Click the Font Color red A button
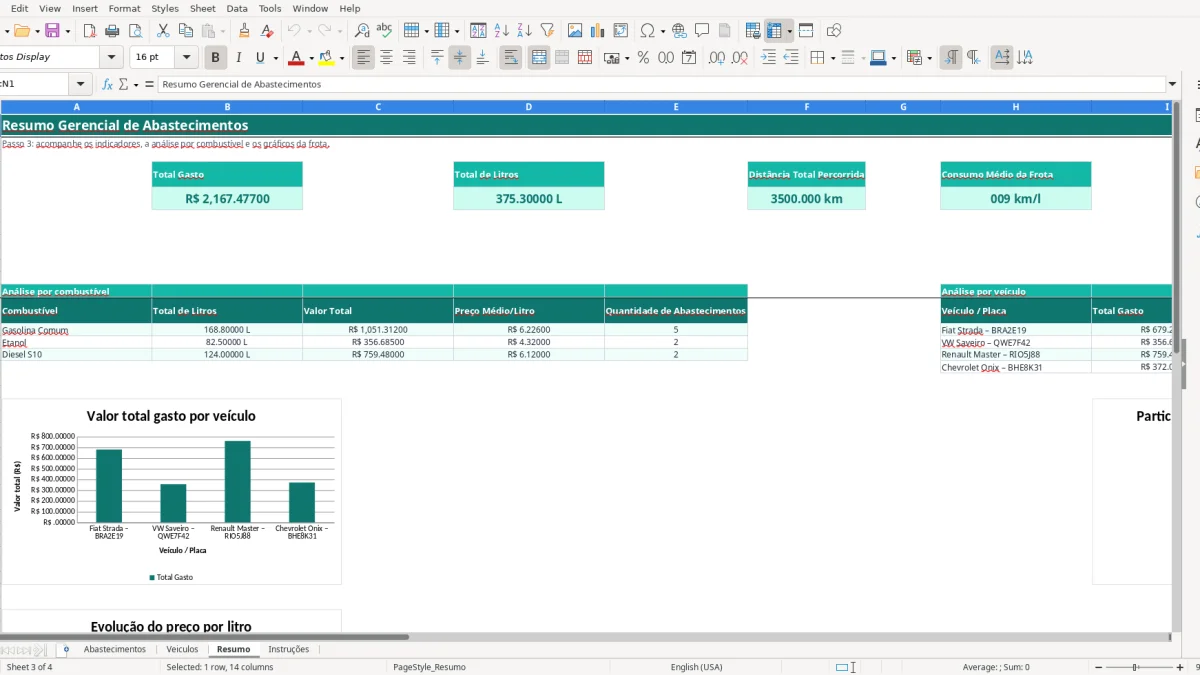This screenshot has height=675, width=1200. [295, 58]
